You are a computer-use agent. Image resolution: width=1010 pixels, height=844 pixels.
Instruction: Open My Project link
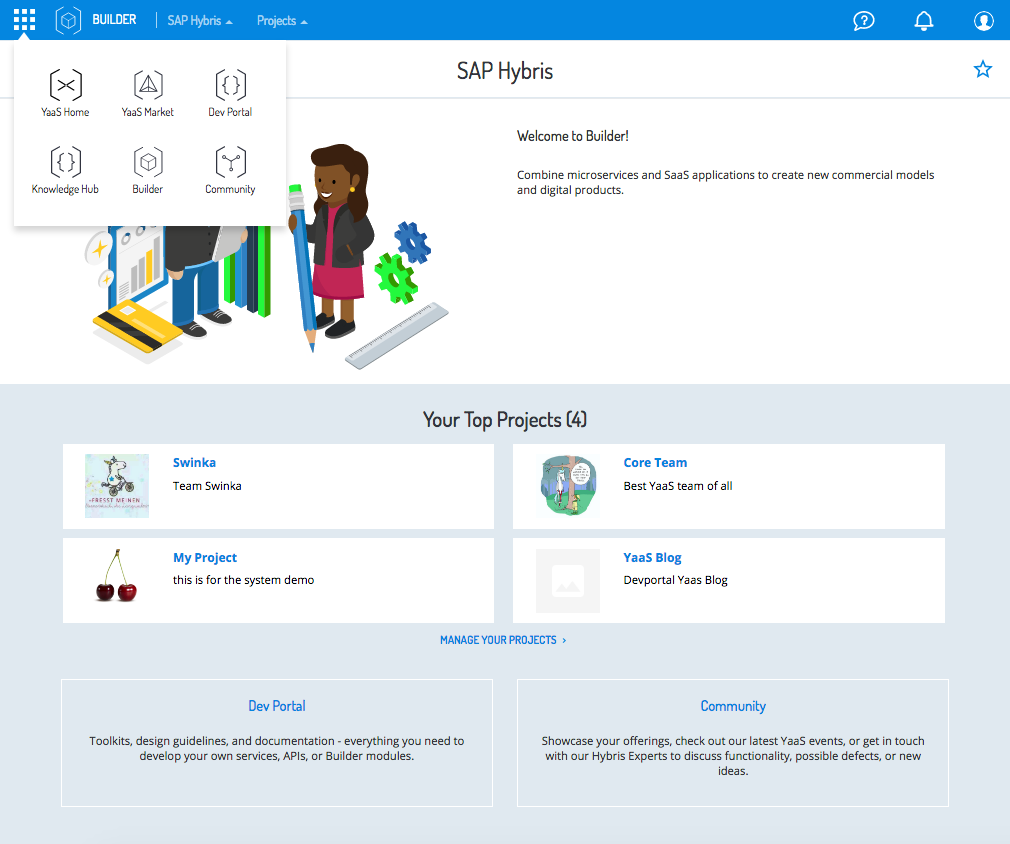[205, 557]
